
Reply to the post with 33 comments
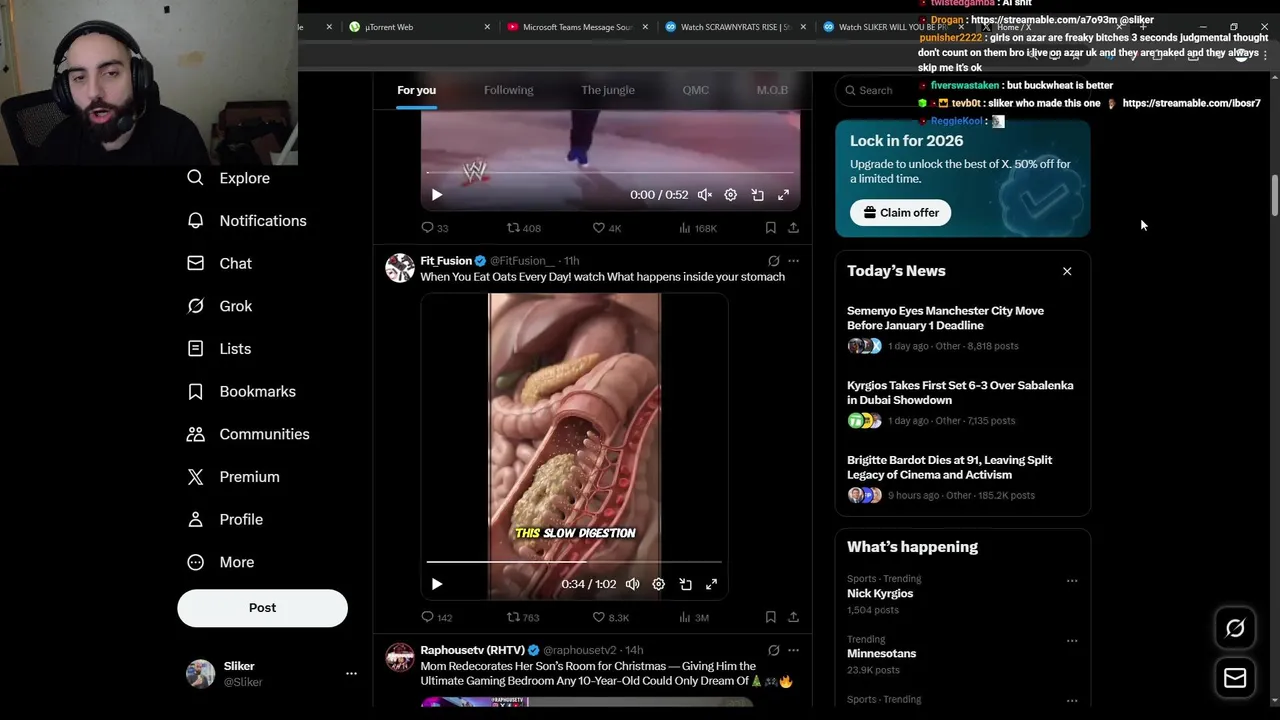pyautogui.click(x=434, y=228)
